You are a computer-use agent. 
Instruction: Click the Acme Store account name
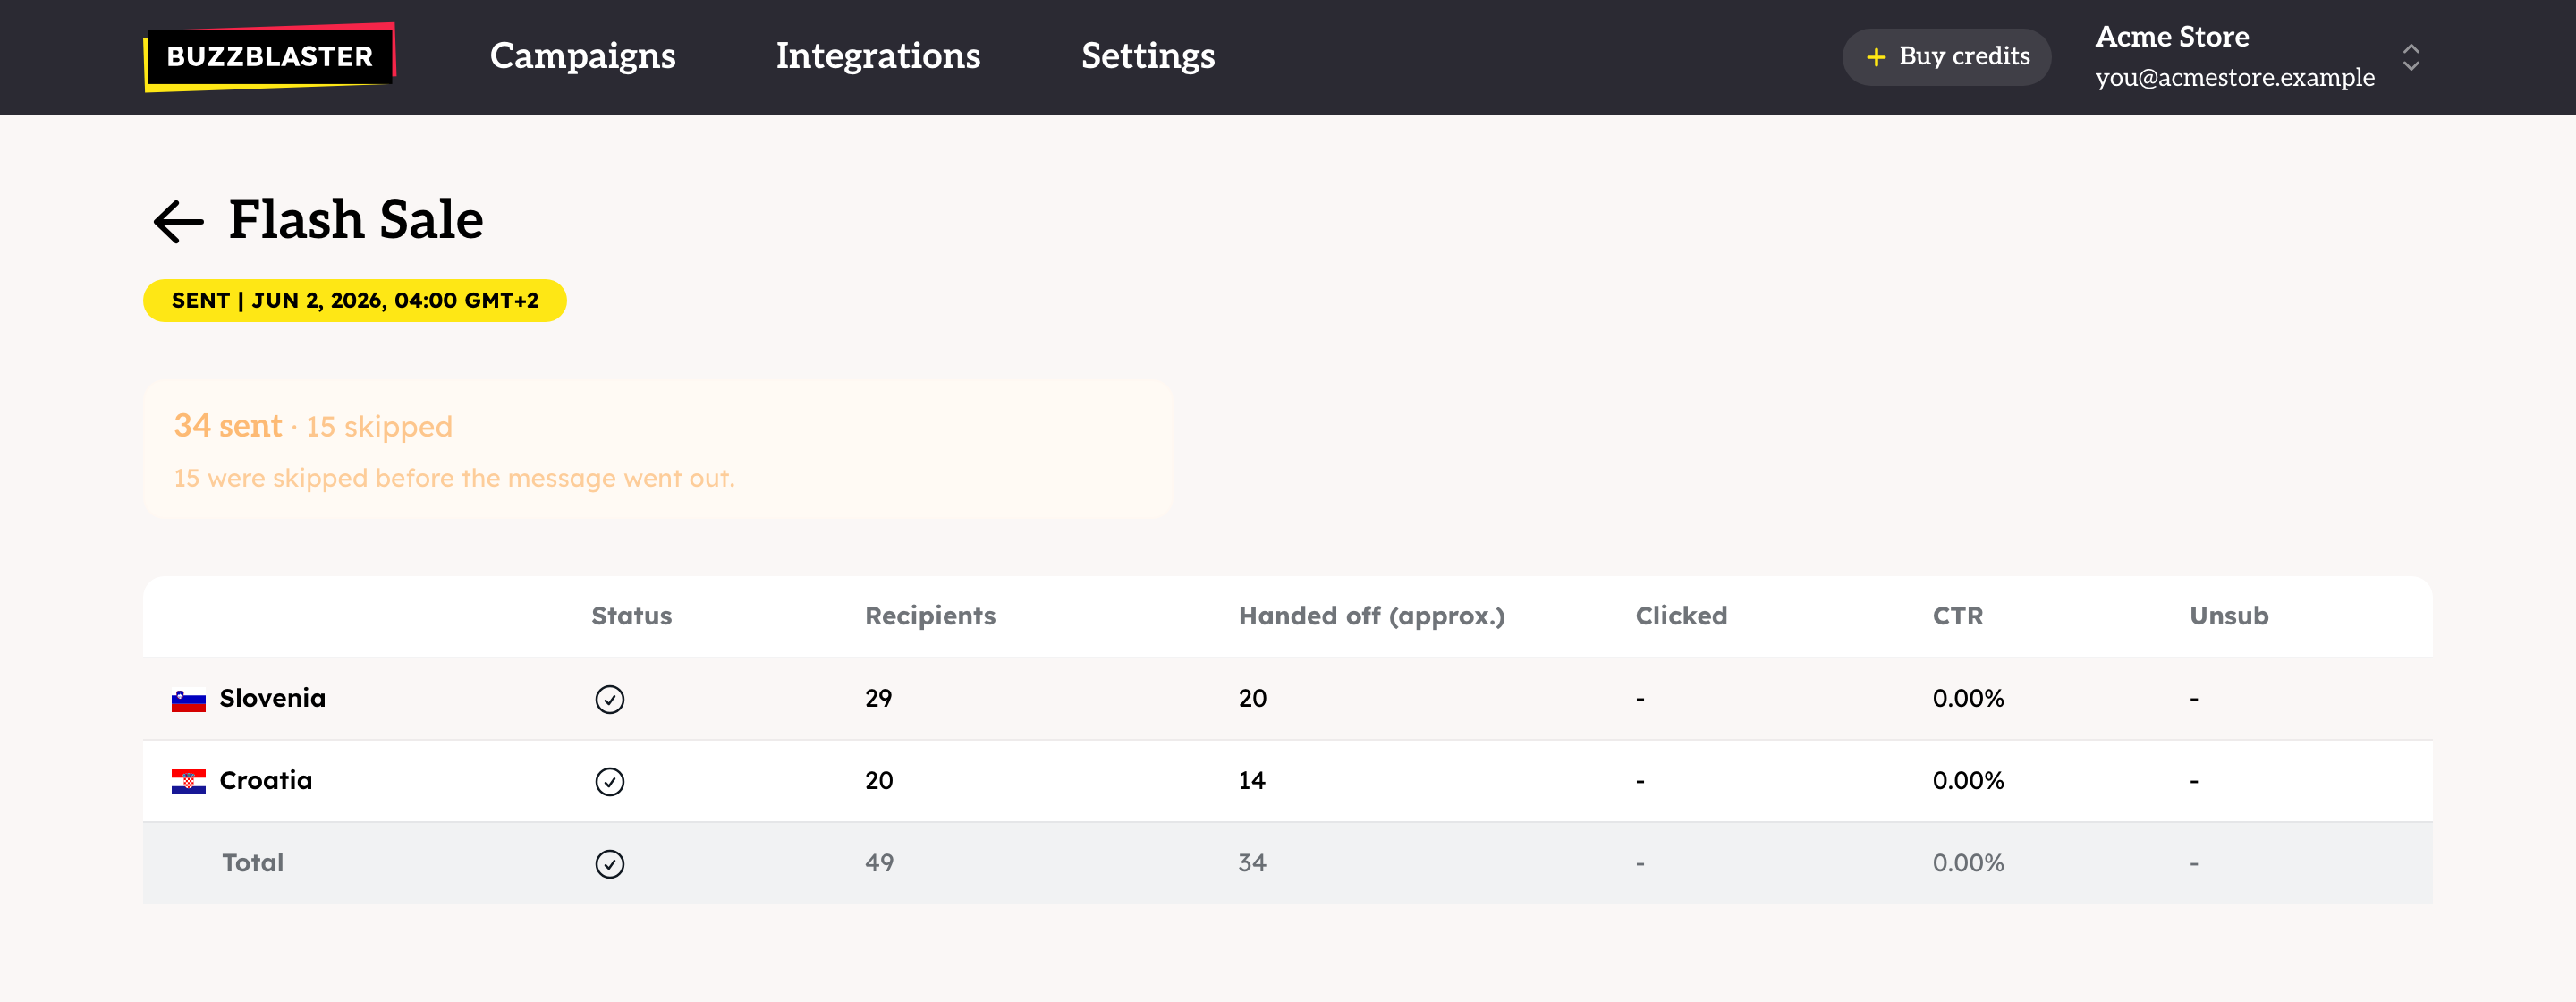2172,37
